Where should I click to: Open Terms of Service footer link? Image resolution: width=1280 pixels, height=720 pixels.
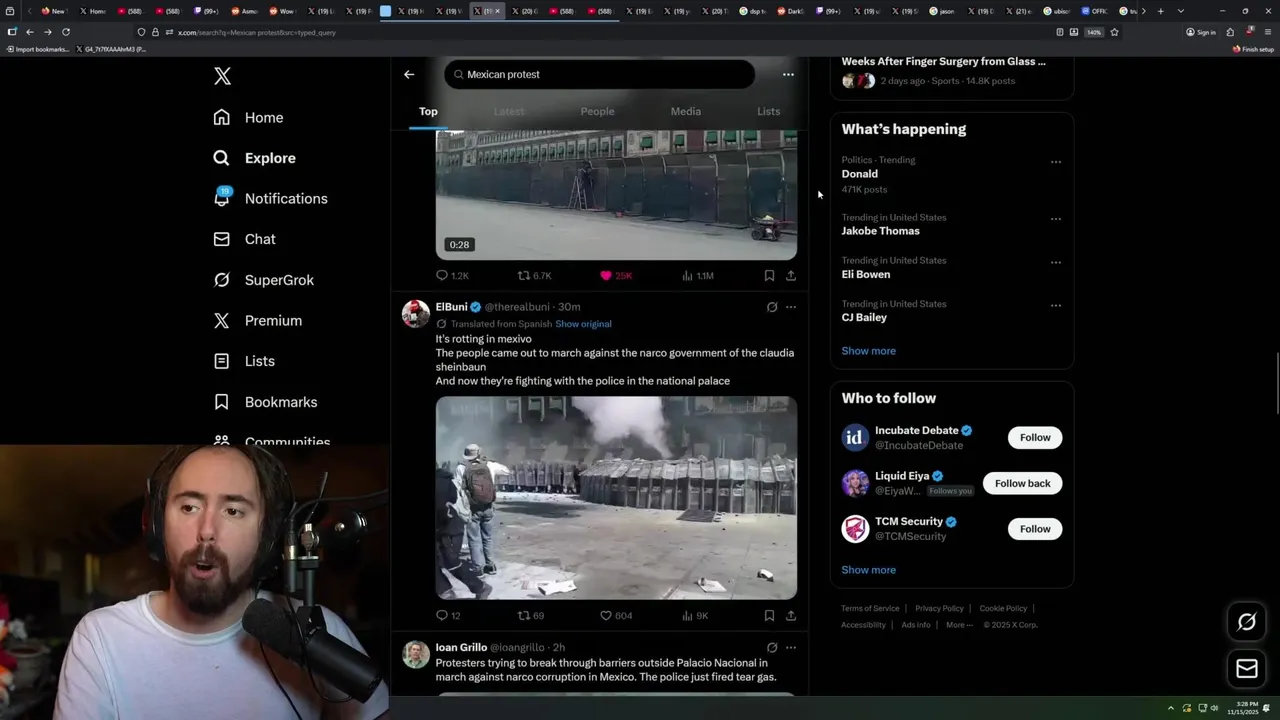(870, 608)
